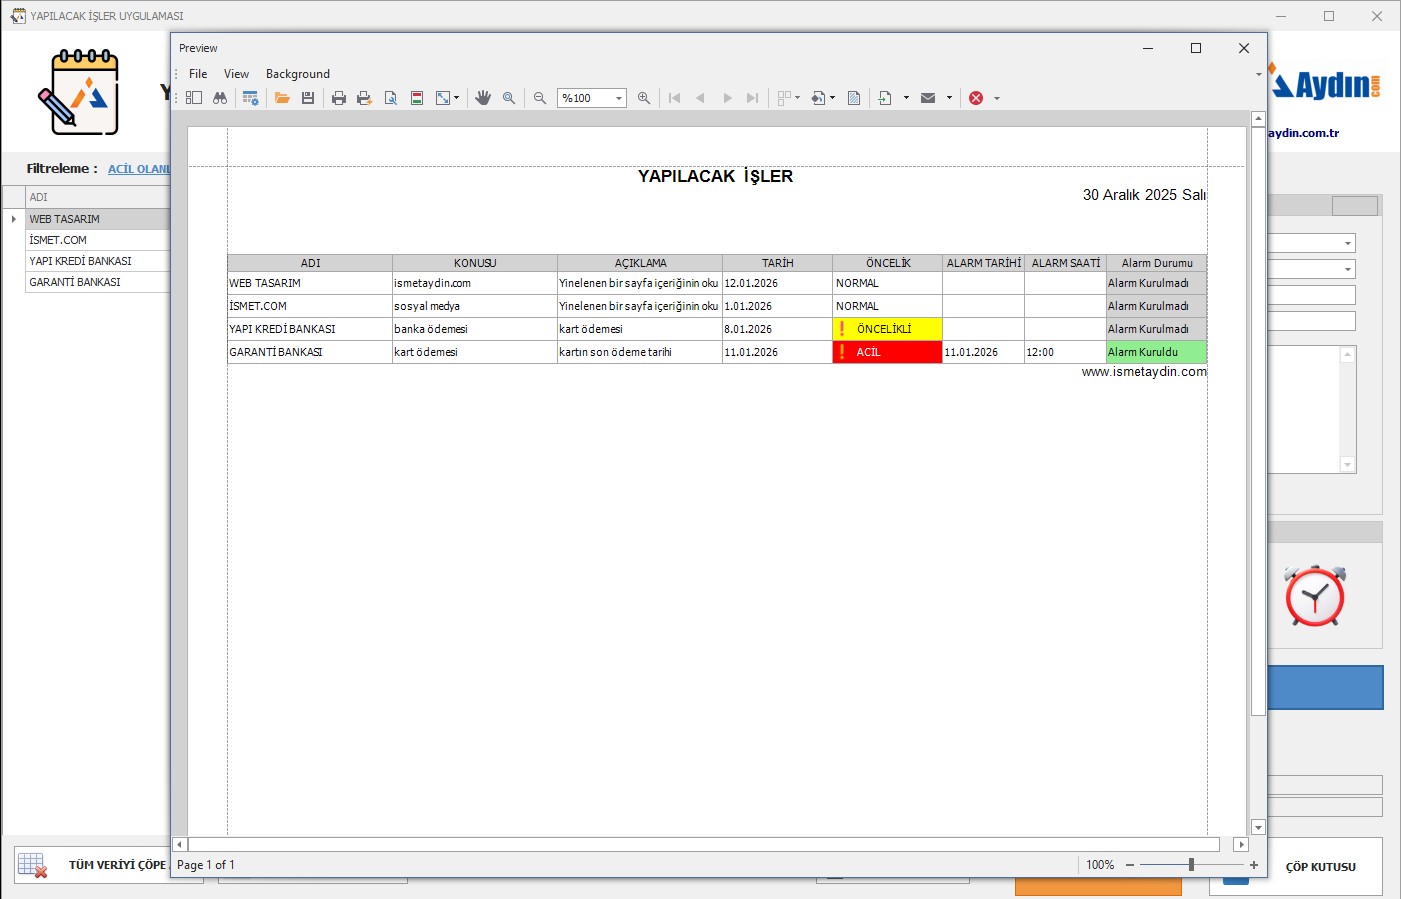Expand the send via e-mail dropdown arrow
The image size is (1401, 899).
click(x=949, y=98)
